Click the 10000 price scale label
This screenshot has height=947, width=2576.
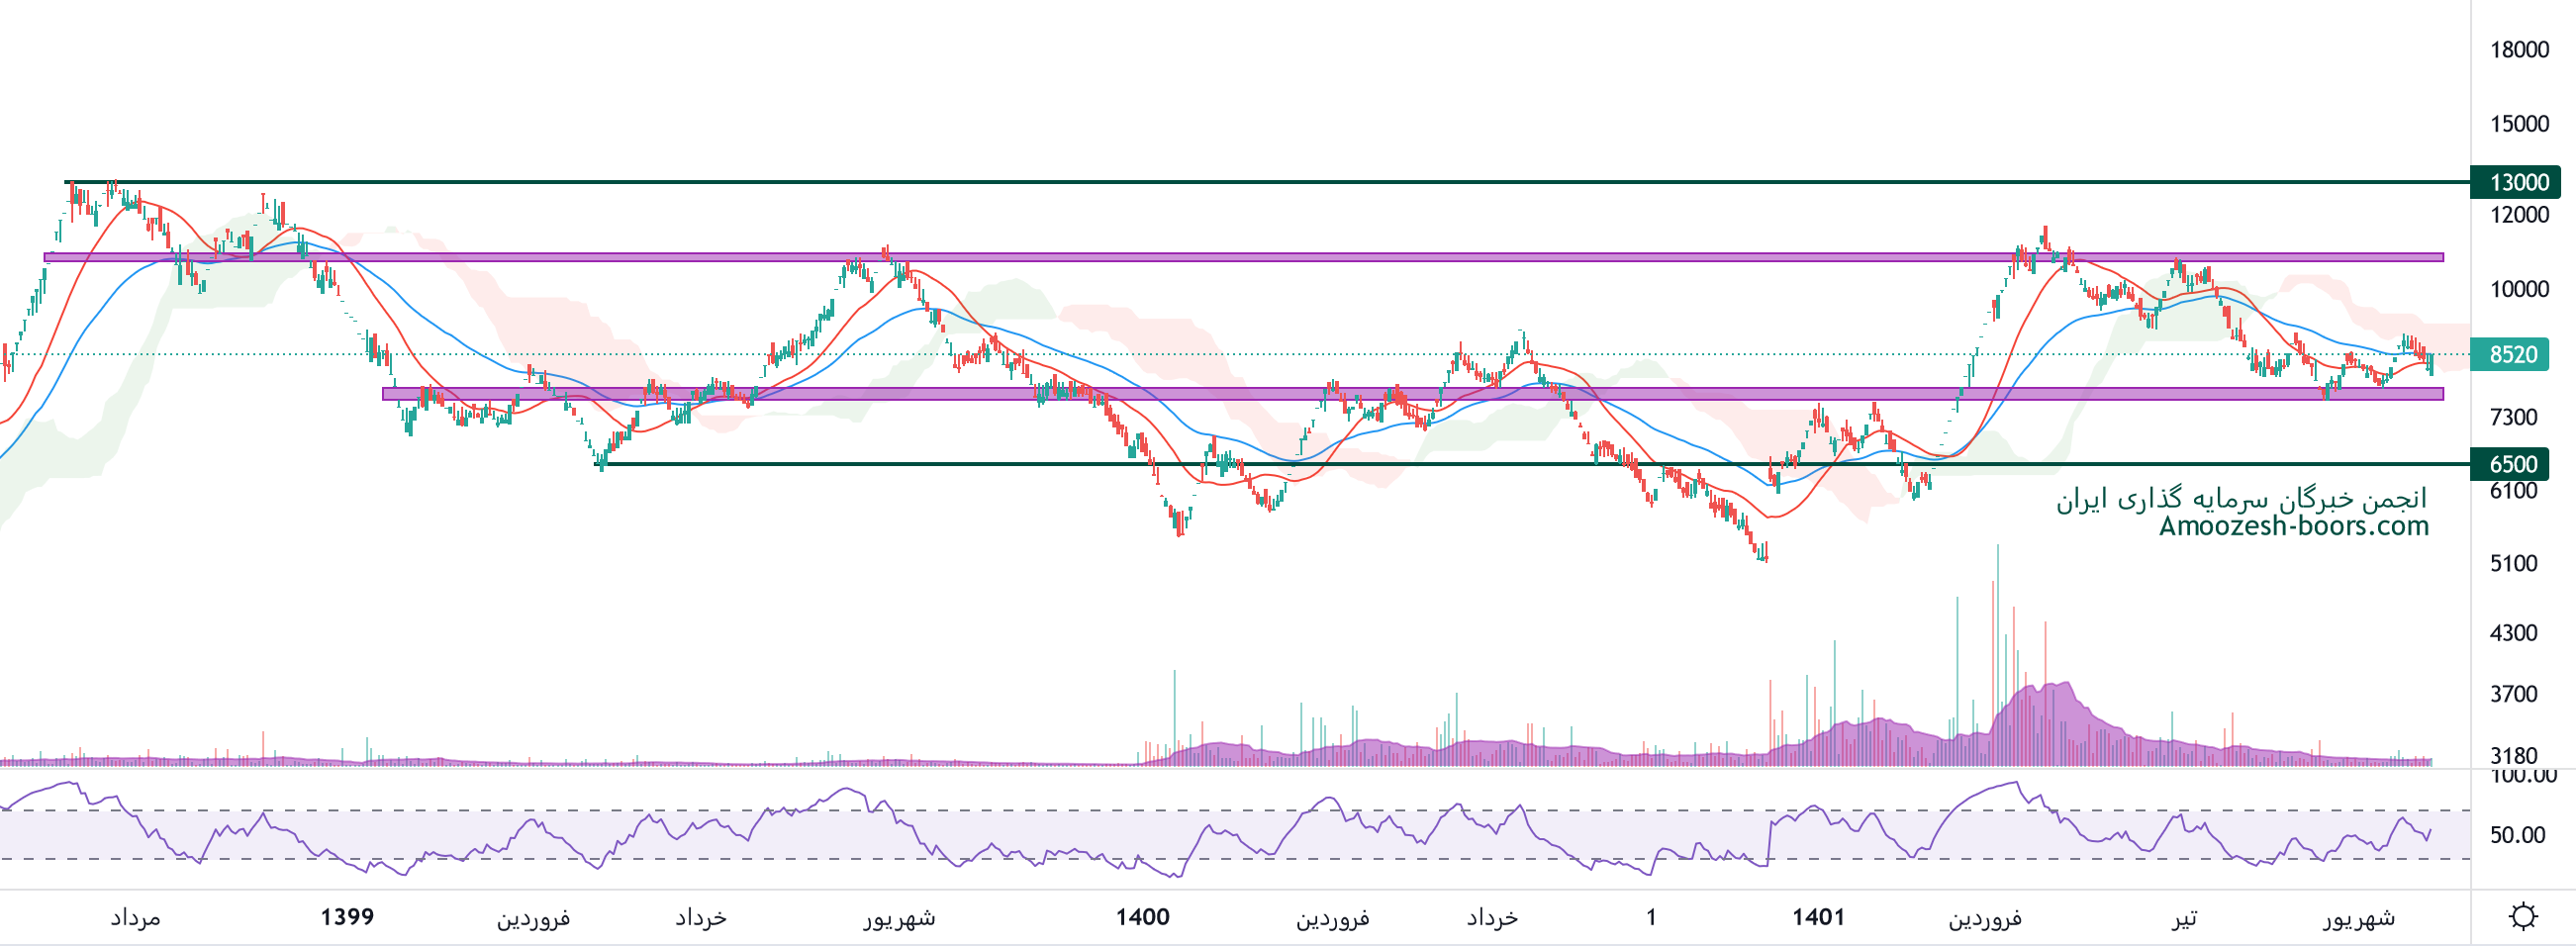2518,289
